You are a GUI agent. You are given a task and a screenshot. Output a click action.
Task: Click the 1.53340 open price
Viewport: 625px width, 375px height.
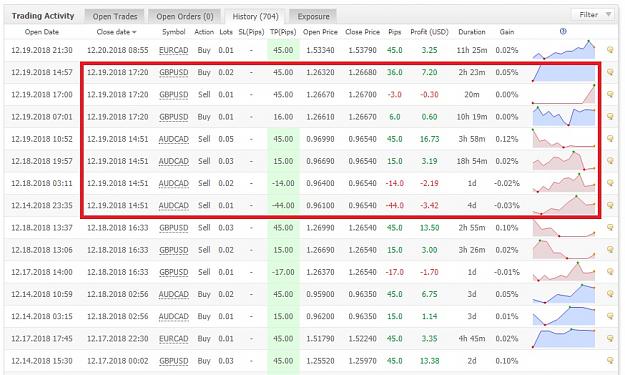coord(320,50)
